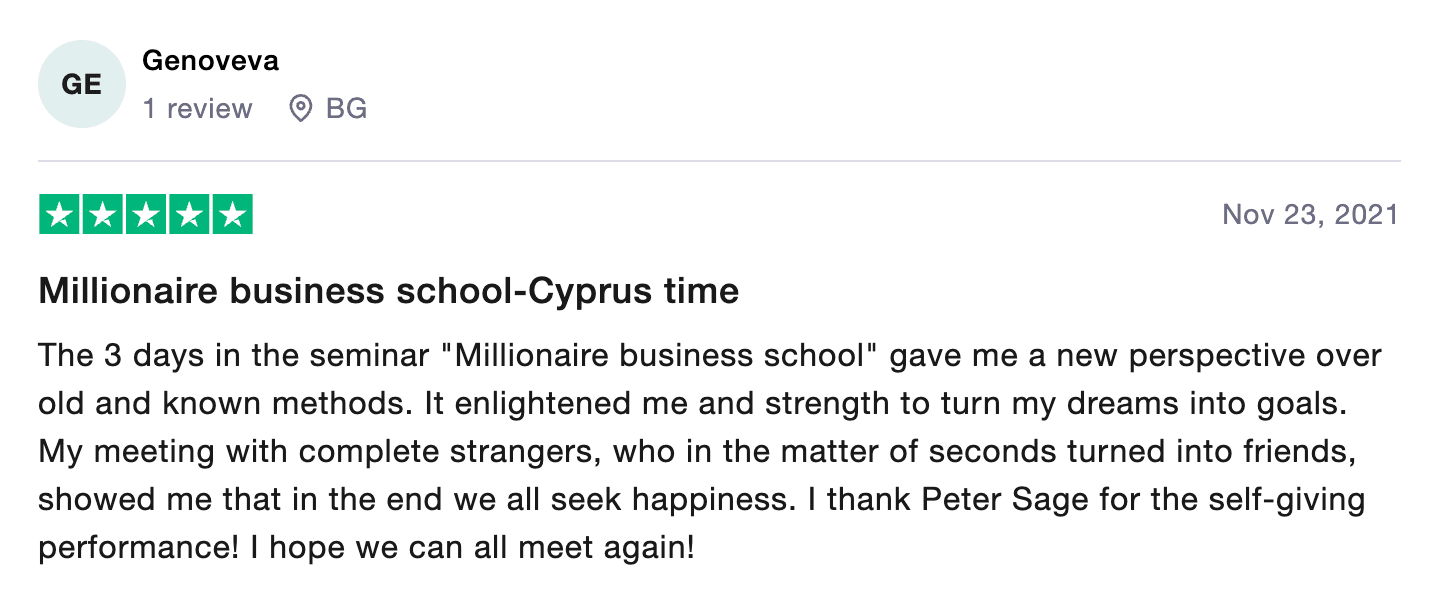The height and width of the screenshot is (592, 1438).
Task: Click the third green rating star
Action: (146, 215)
